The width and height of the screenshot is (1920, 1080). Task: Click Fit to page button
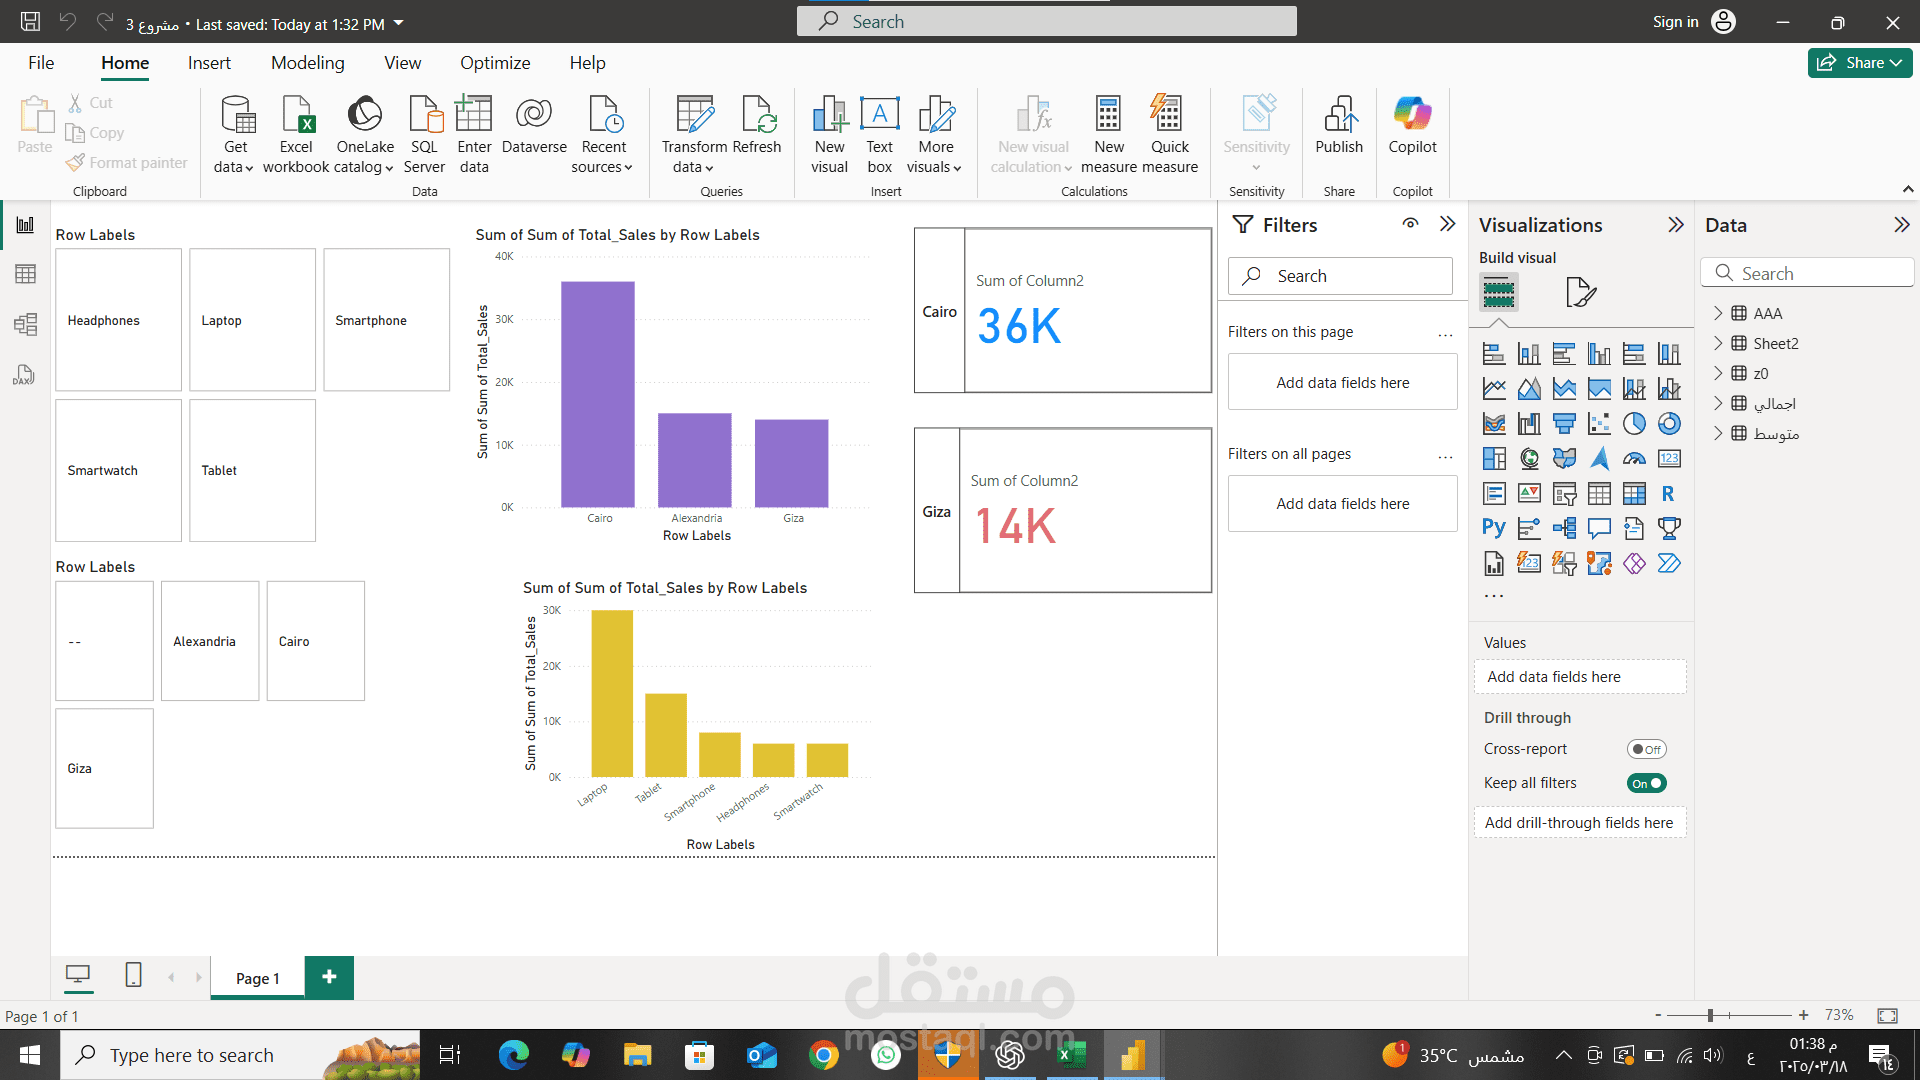click(1887, 1015)
